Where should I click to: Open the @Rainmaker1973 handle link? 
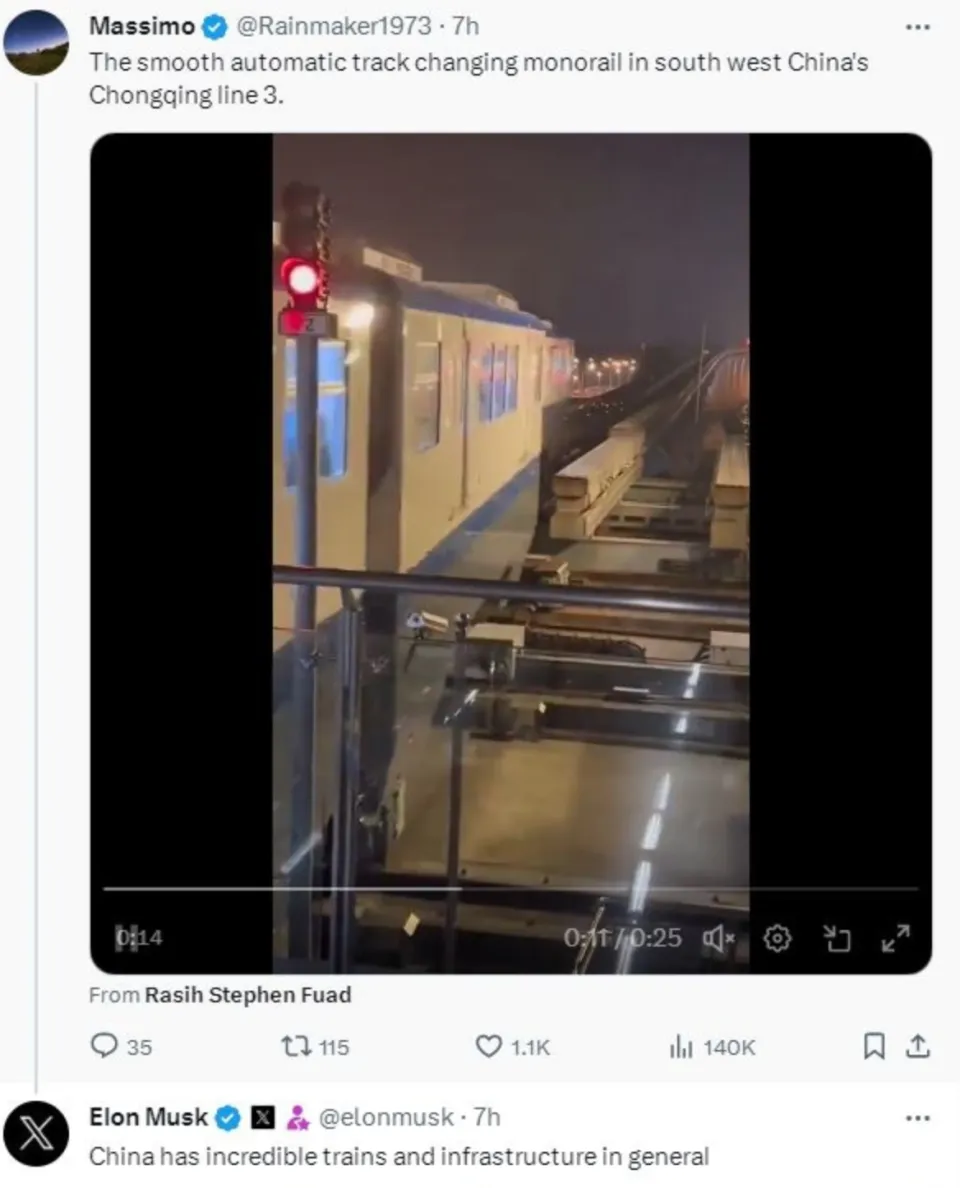(x=334, y=26)
